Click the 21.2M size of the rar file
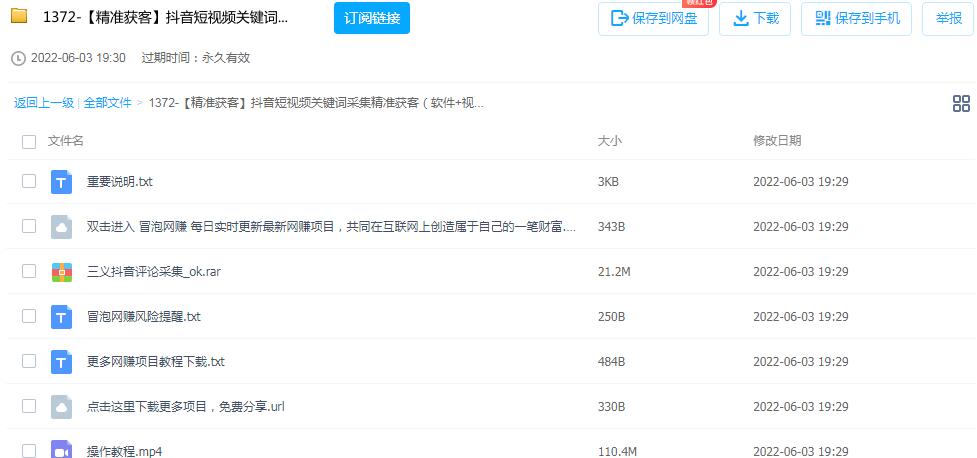977x458 pixels. point(614,272)
